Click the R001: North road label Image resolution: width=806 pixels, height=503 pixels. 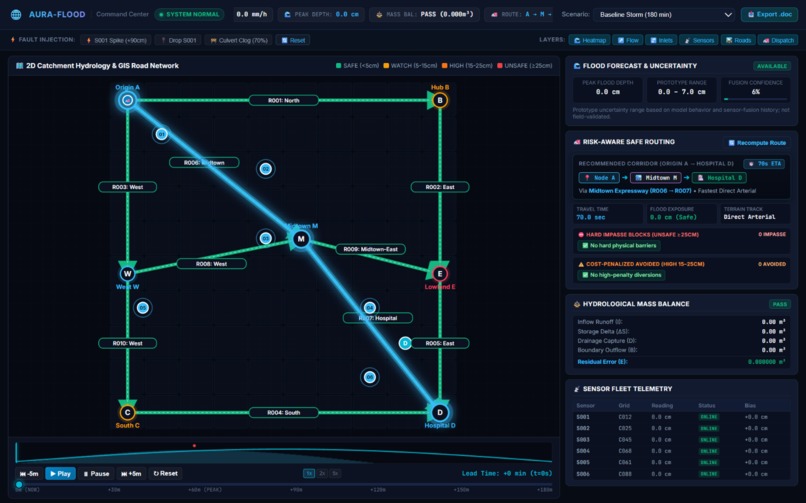point(283,100)
